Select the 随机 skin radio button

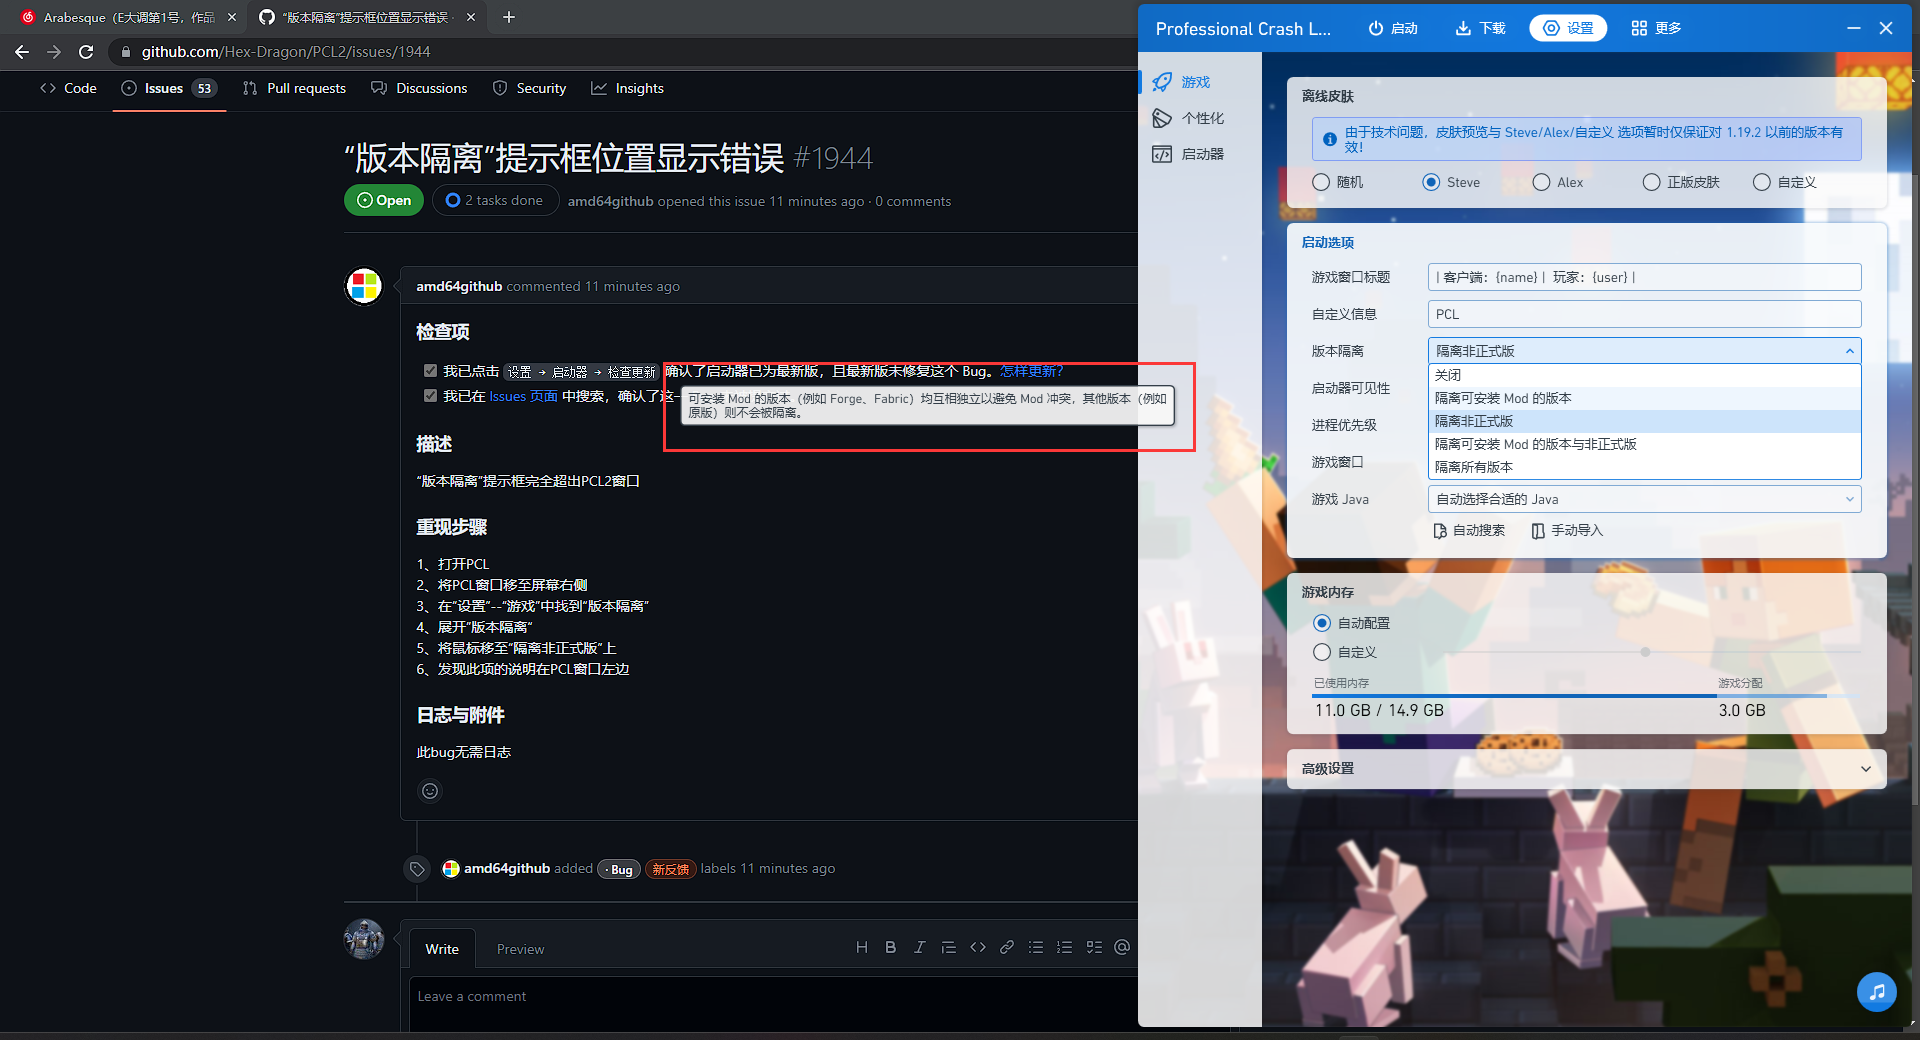point(1321,182)
